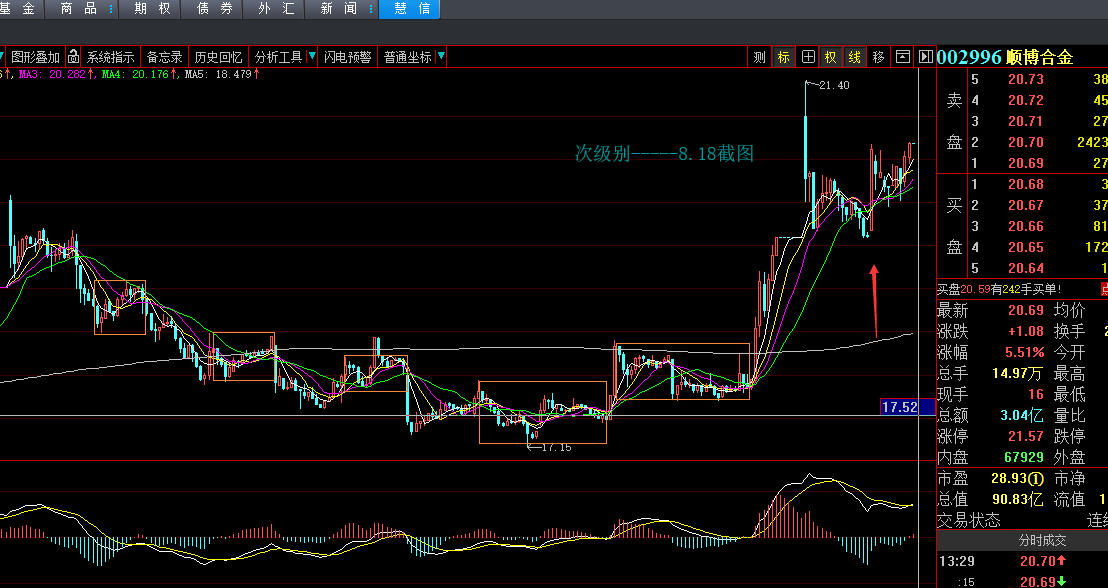This screenshot has width=1108, height=588.
Task: Switch to the 商品 tab
Action: (x=78, y=8)
